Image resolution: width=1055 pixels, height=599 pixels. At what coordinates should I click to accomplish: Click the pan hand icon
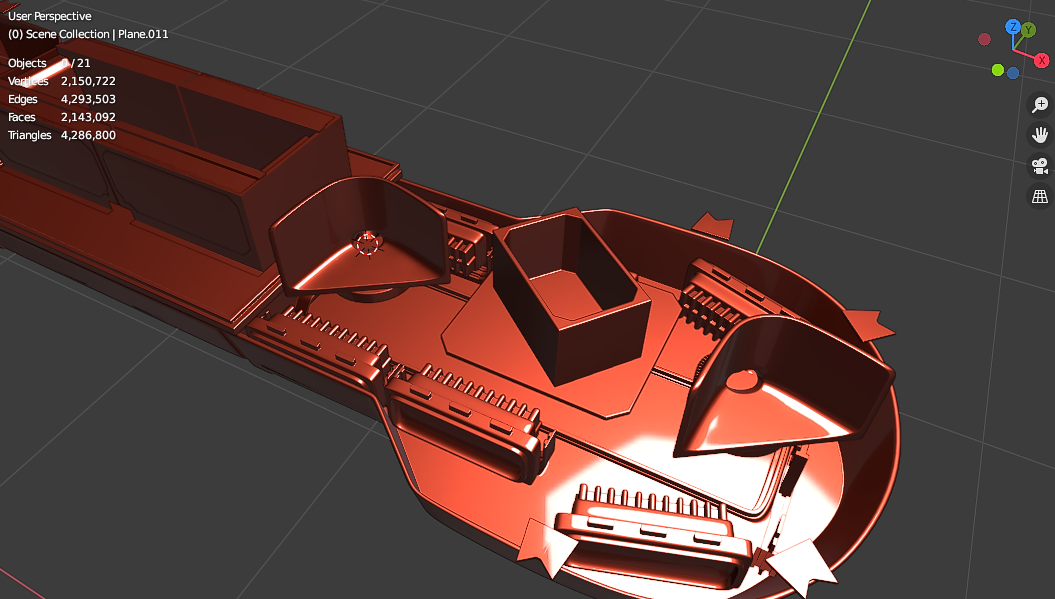point(1040,135)
